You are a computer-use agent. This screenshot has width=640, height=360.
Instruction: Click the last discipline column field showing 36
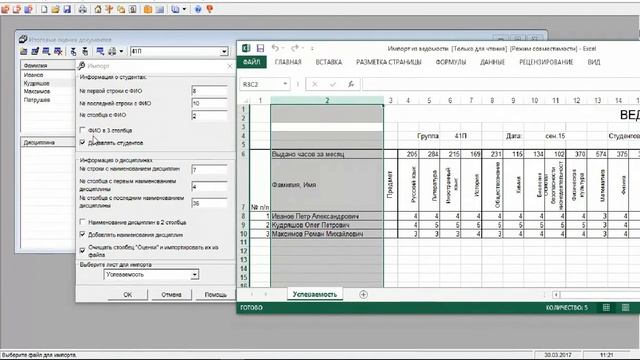click(x=209, y=203)
